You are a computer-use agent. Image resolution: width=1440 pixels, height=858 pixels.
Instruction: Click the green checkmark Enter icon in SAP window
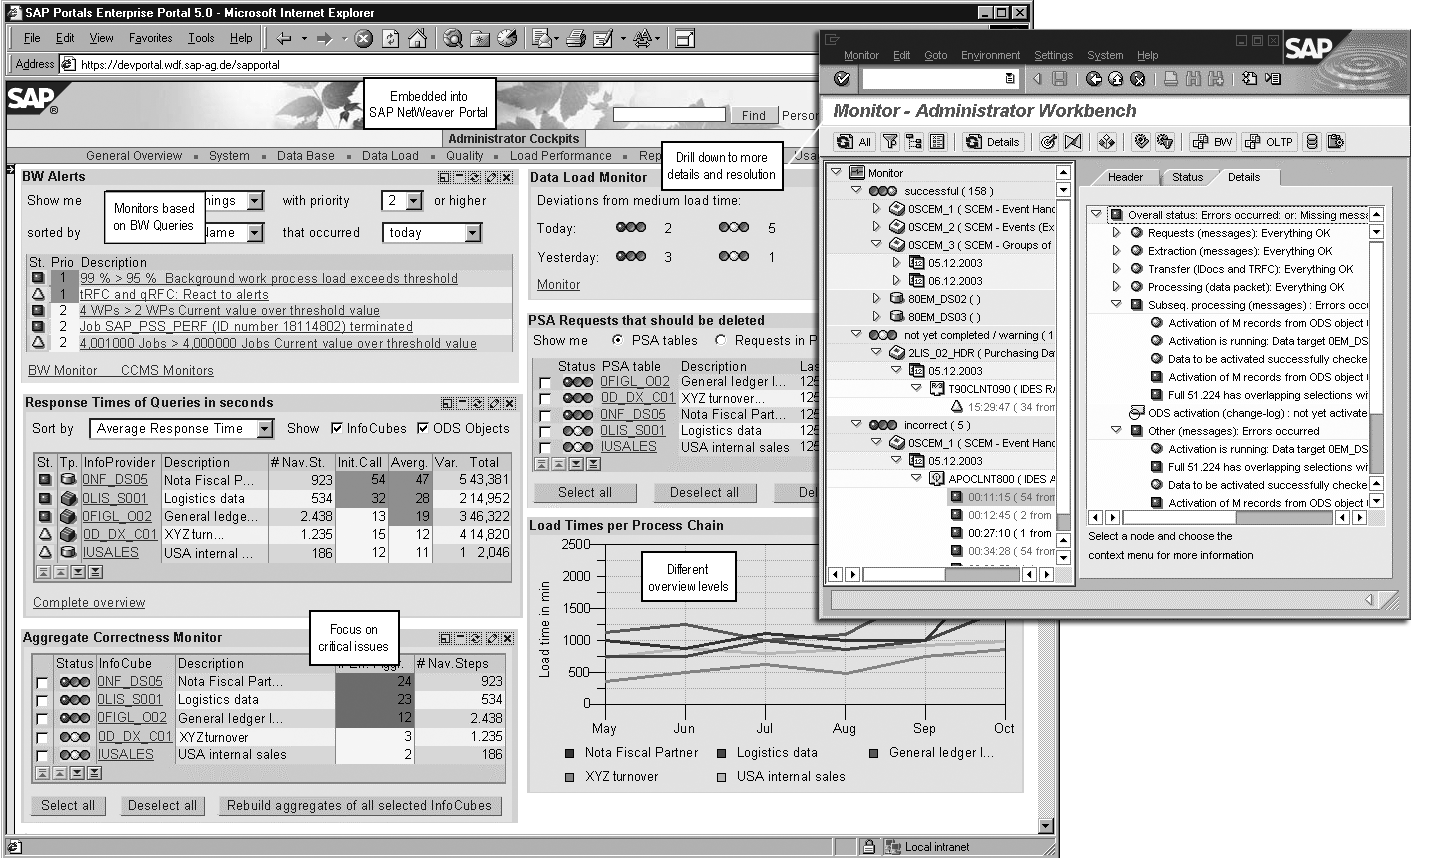tap(842, 79)
